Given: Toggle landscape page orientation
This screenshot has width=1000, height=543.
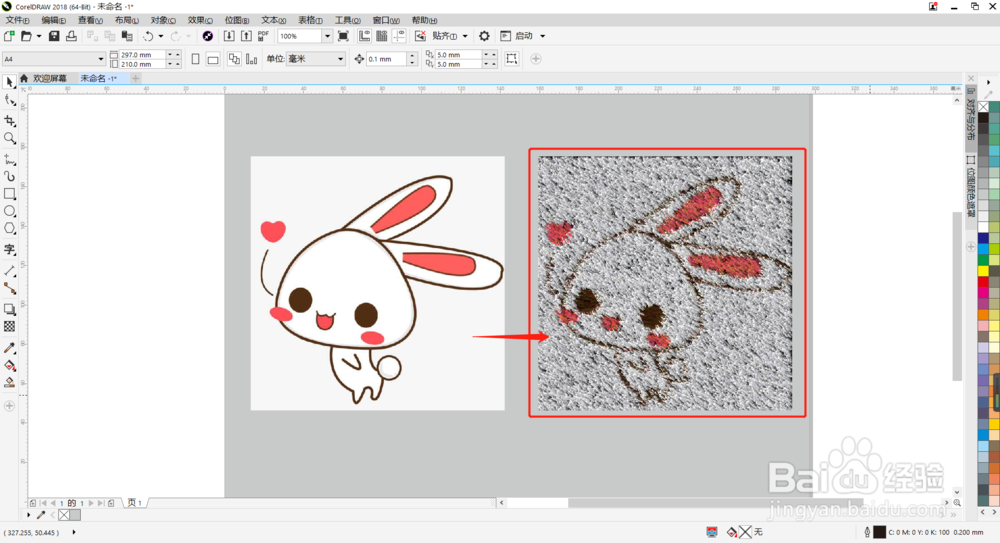Looking at the screenshot, I should click(x=213, y=59).
